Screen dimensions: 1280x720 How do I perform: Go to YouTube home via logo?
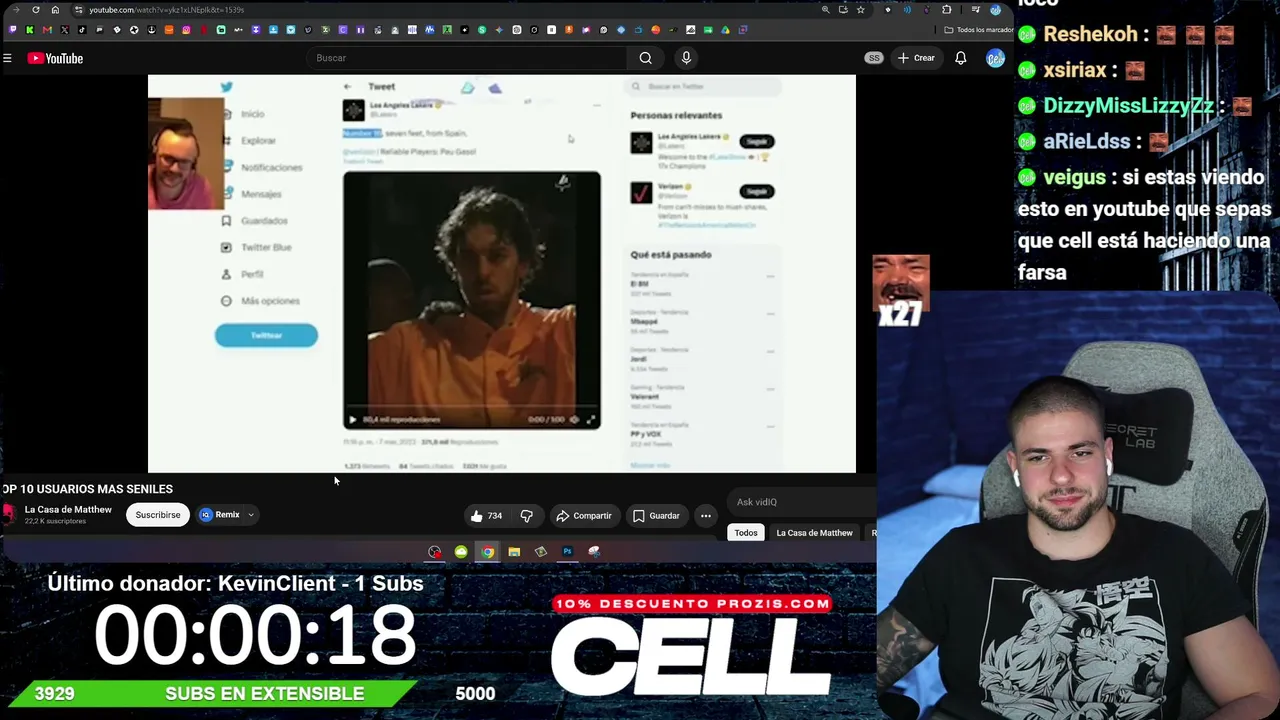coord(56,58)
